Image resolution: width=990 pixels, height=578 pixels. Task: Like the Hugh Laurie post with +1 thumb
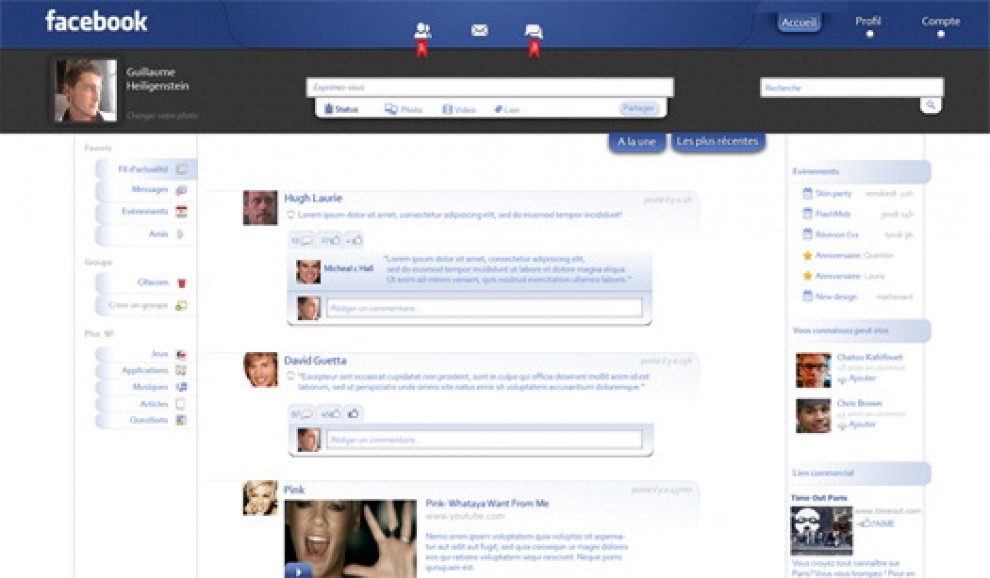(x=354, y=240)
